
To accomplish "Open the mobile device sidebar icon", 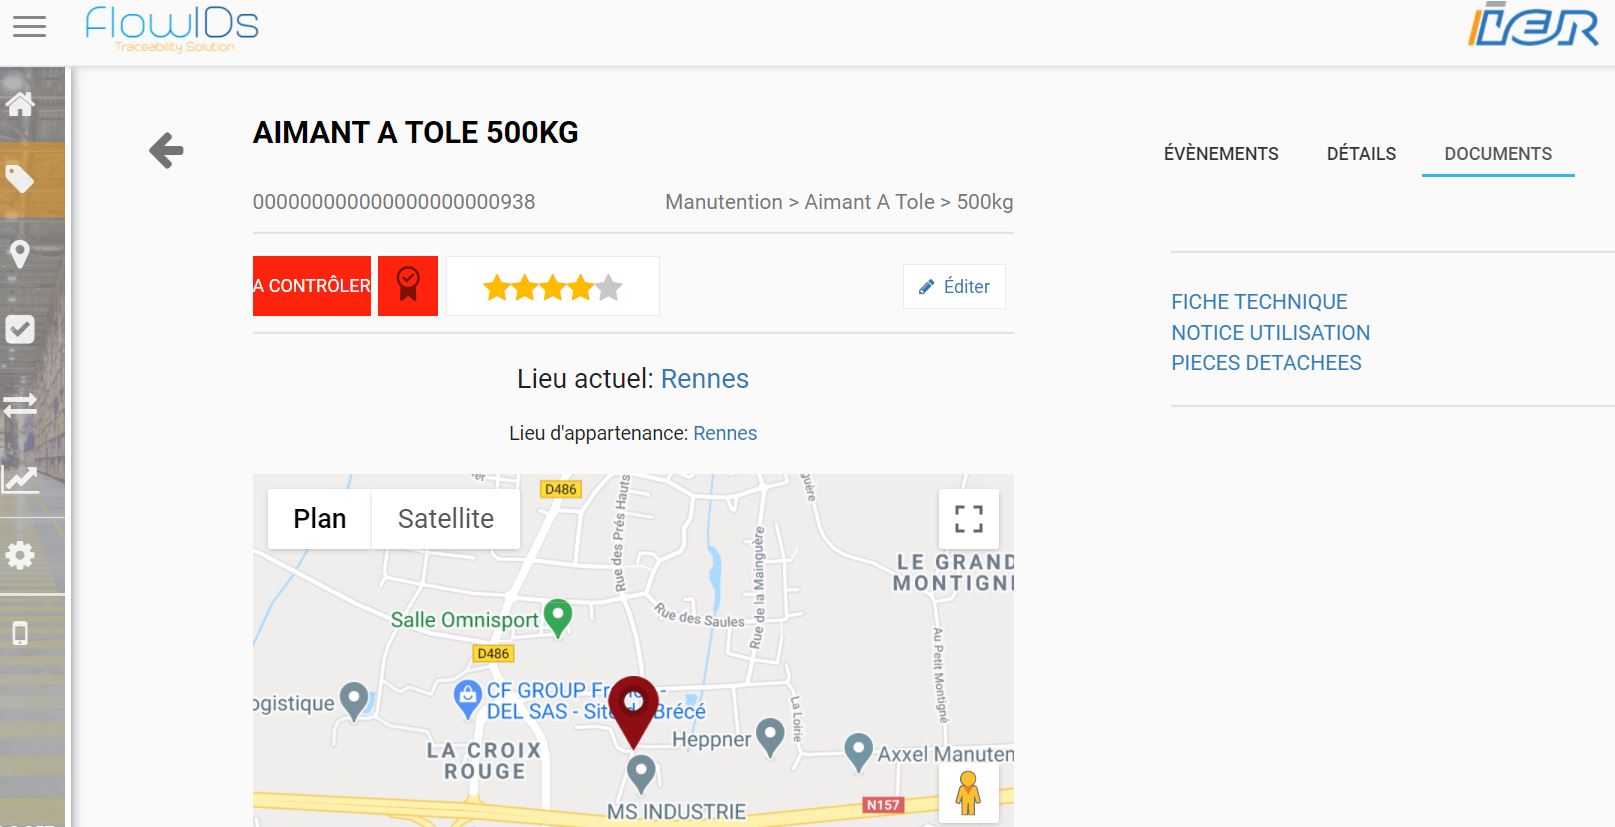I will pos(20,633).
